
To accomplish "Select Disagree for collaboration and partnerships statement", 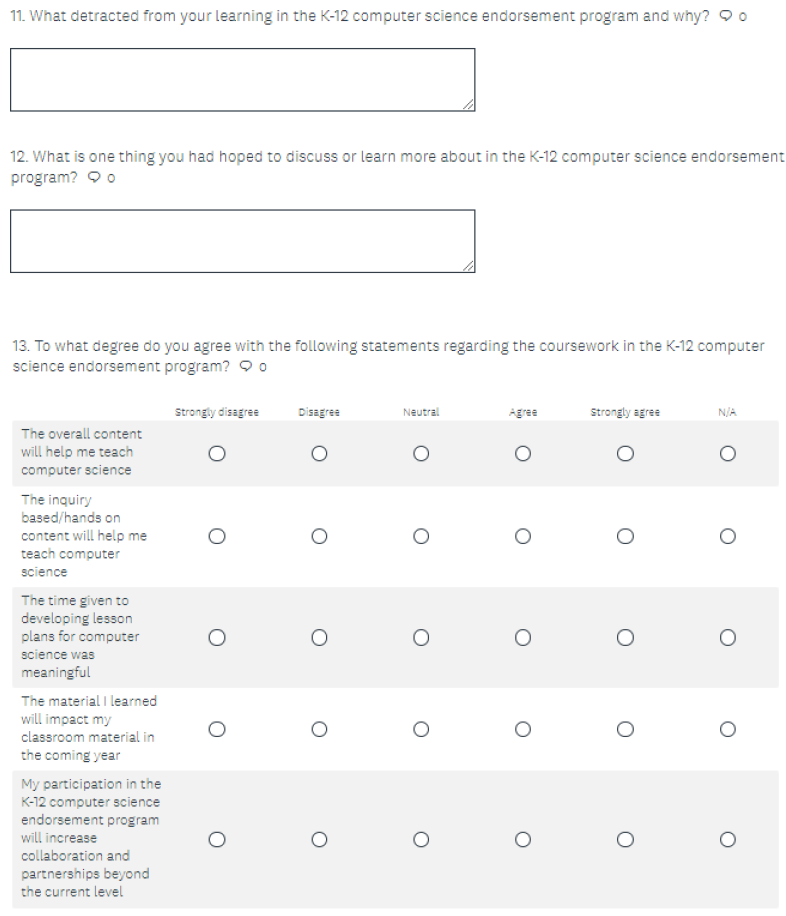I will pos(319,838).
